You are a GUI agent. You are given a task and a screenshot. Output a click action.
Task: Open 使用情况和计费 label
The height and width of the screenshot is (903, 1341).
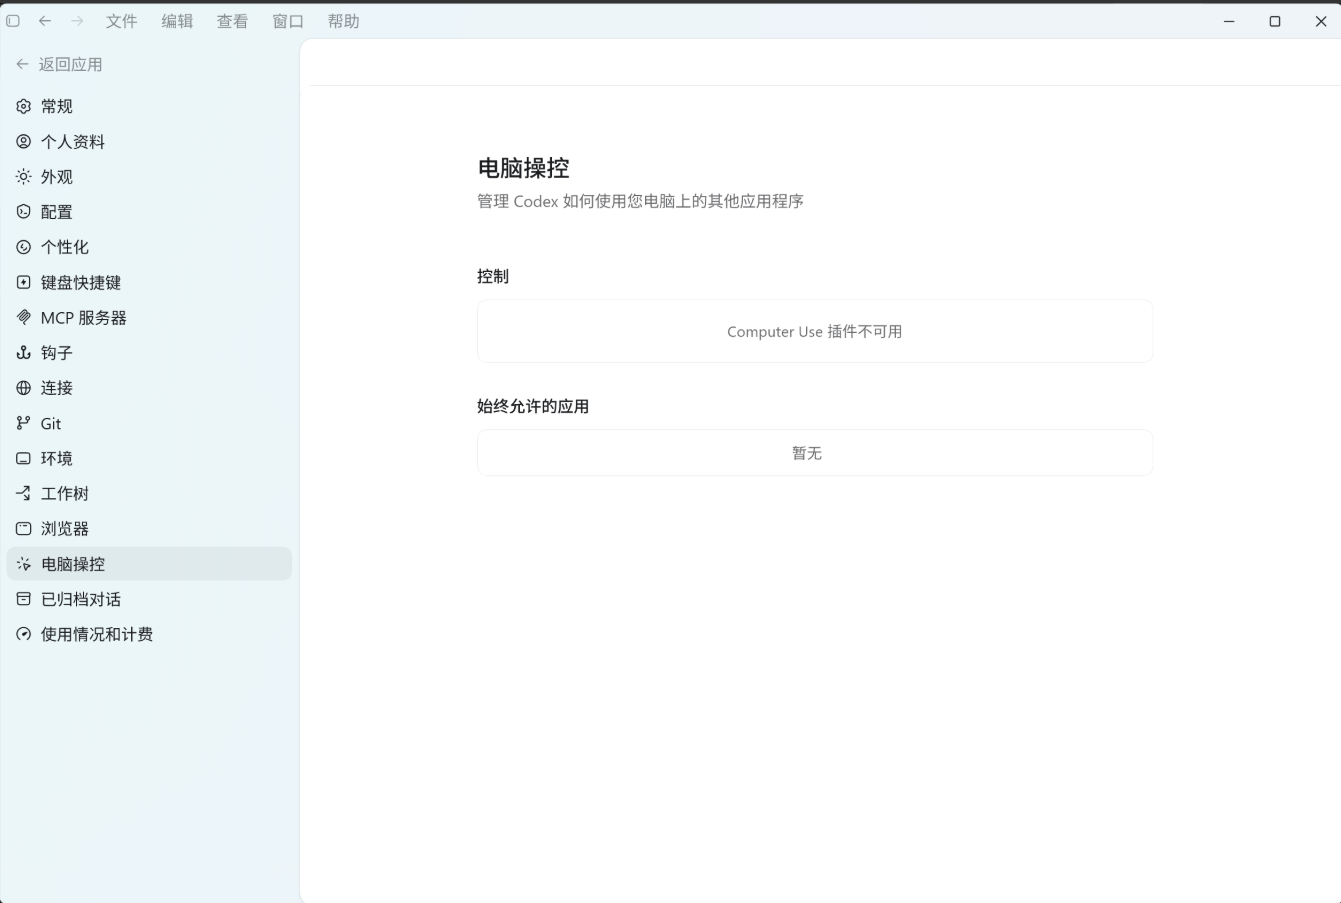click(x=97, y=634)
